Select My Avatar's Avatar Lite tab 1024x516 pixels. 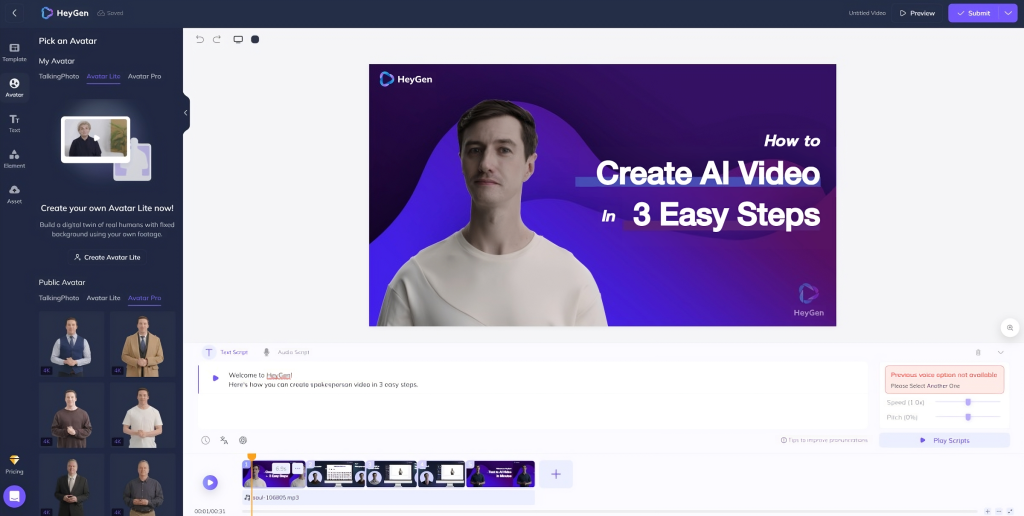[x=103, y=76]
